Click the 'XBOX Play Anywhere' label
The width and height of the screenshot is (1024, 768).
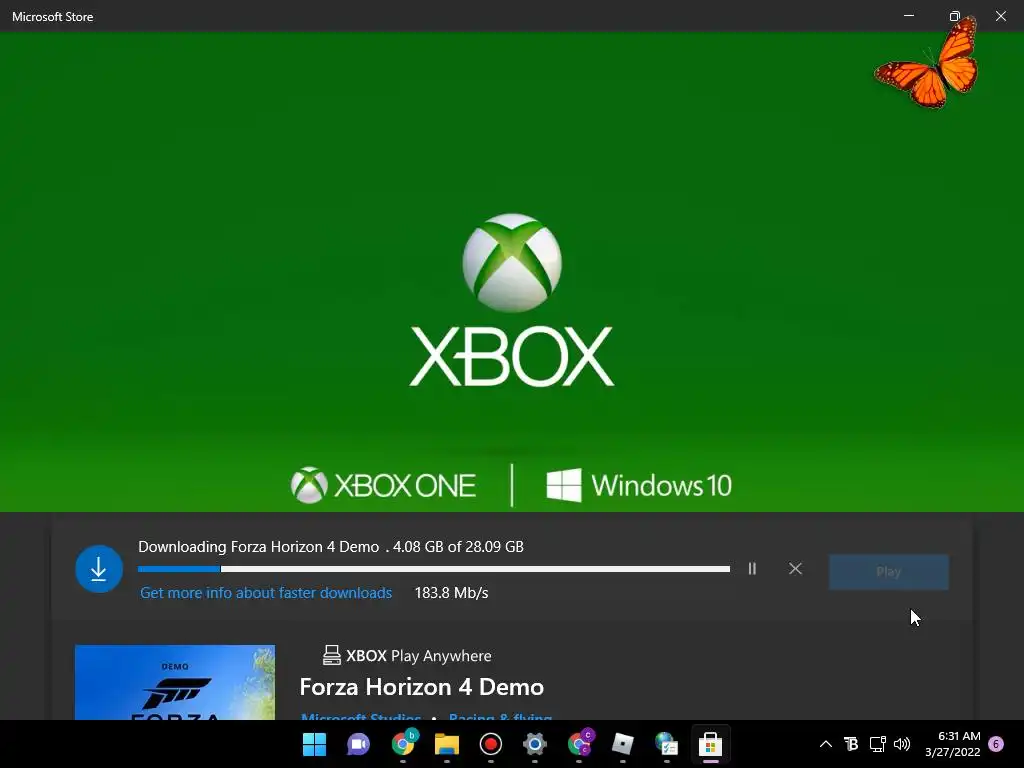pos(419,656)
